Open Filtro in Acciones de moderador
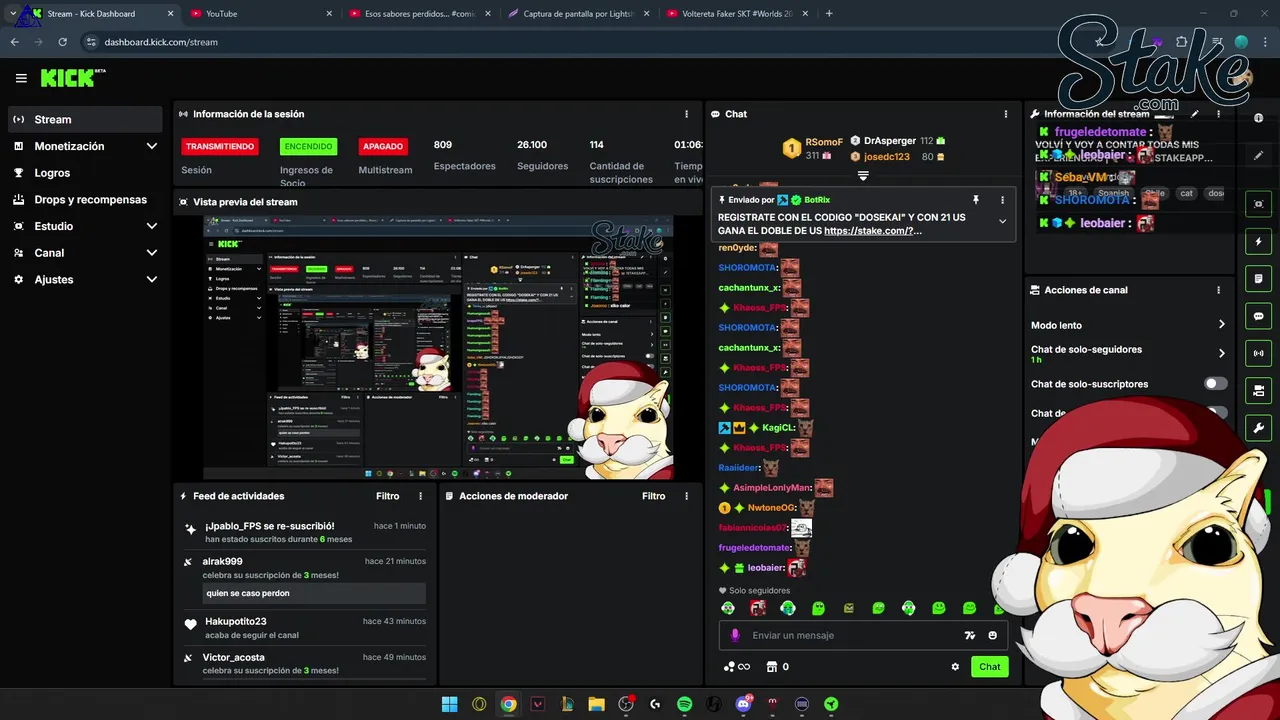 (x=653, y=496)
